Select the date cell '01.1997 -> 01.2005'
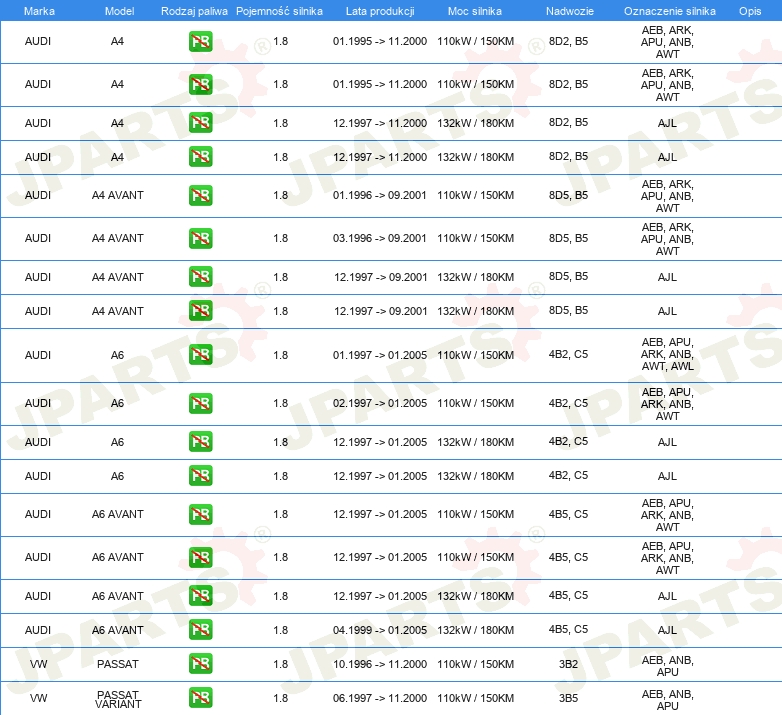The image size is (782, 715). click(x=380, y=355)
